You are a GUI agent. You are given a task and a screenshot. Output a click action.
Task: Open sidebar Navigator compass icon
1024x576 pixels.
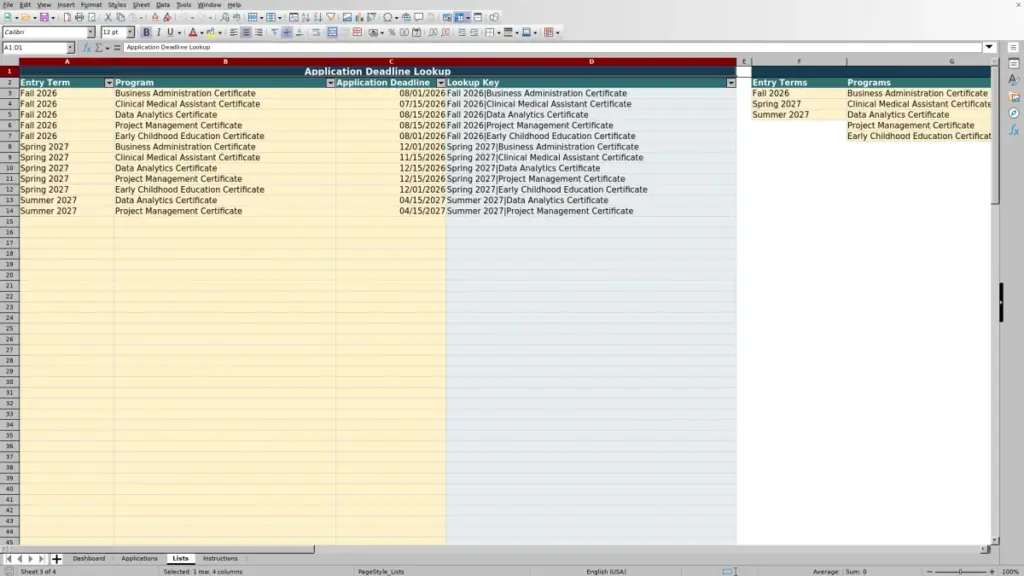pos(1014,113)
